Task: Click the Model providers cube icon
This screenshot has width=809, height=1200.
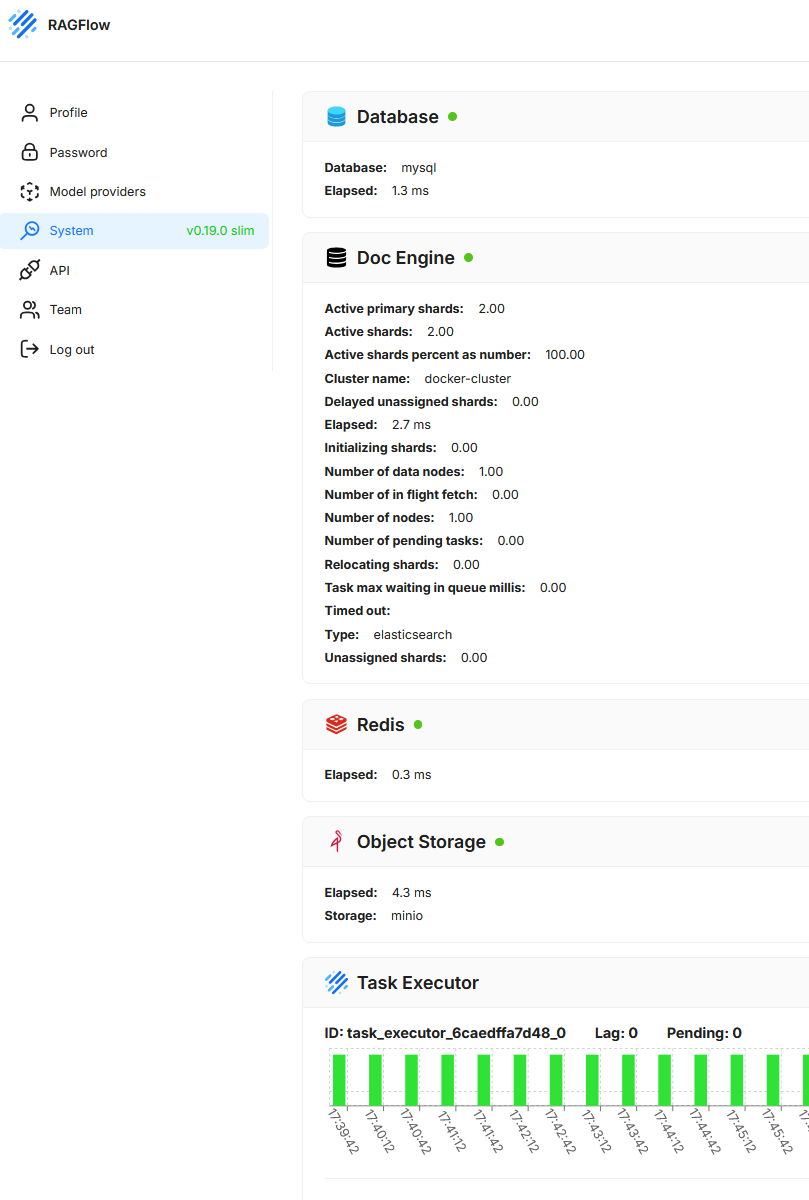Action: coord(30,192)
